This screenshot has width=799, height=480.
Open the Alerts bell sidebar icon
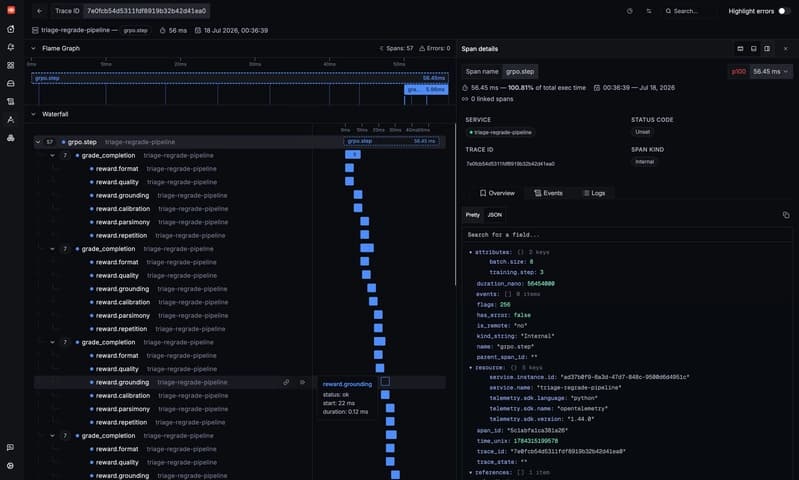pos(11,47)
